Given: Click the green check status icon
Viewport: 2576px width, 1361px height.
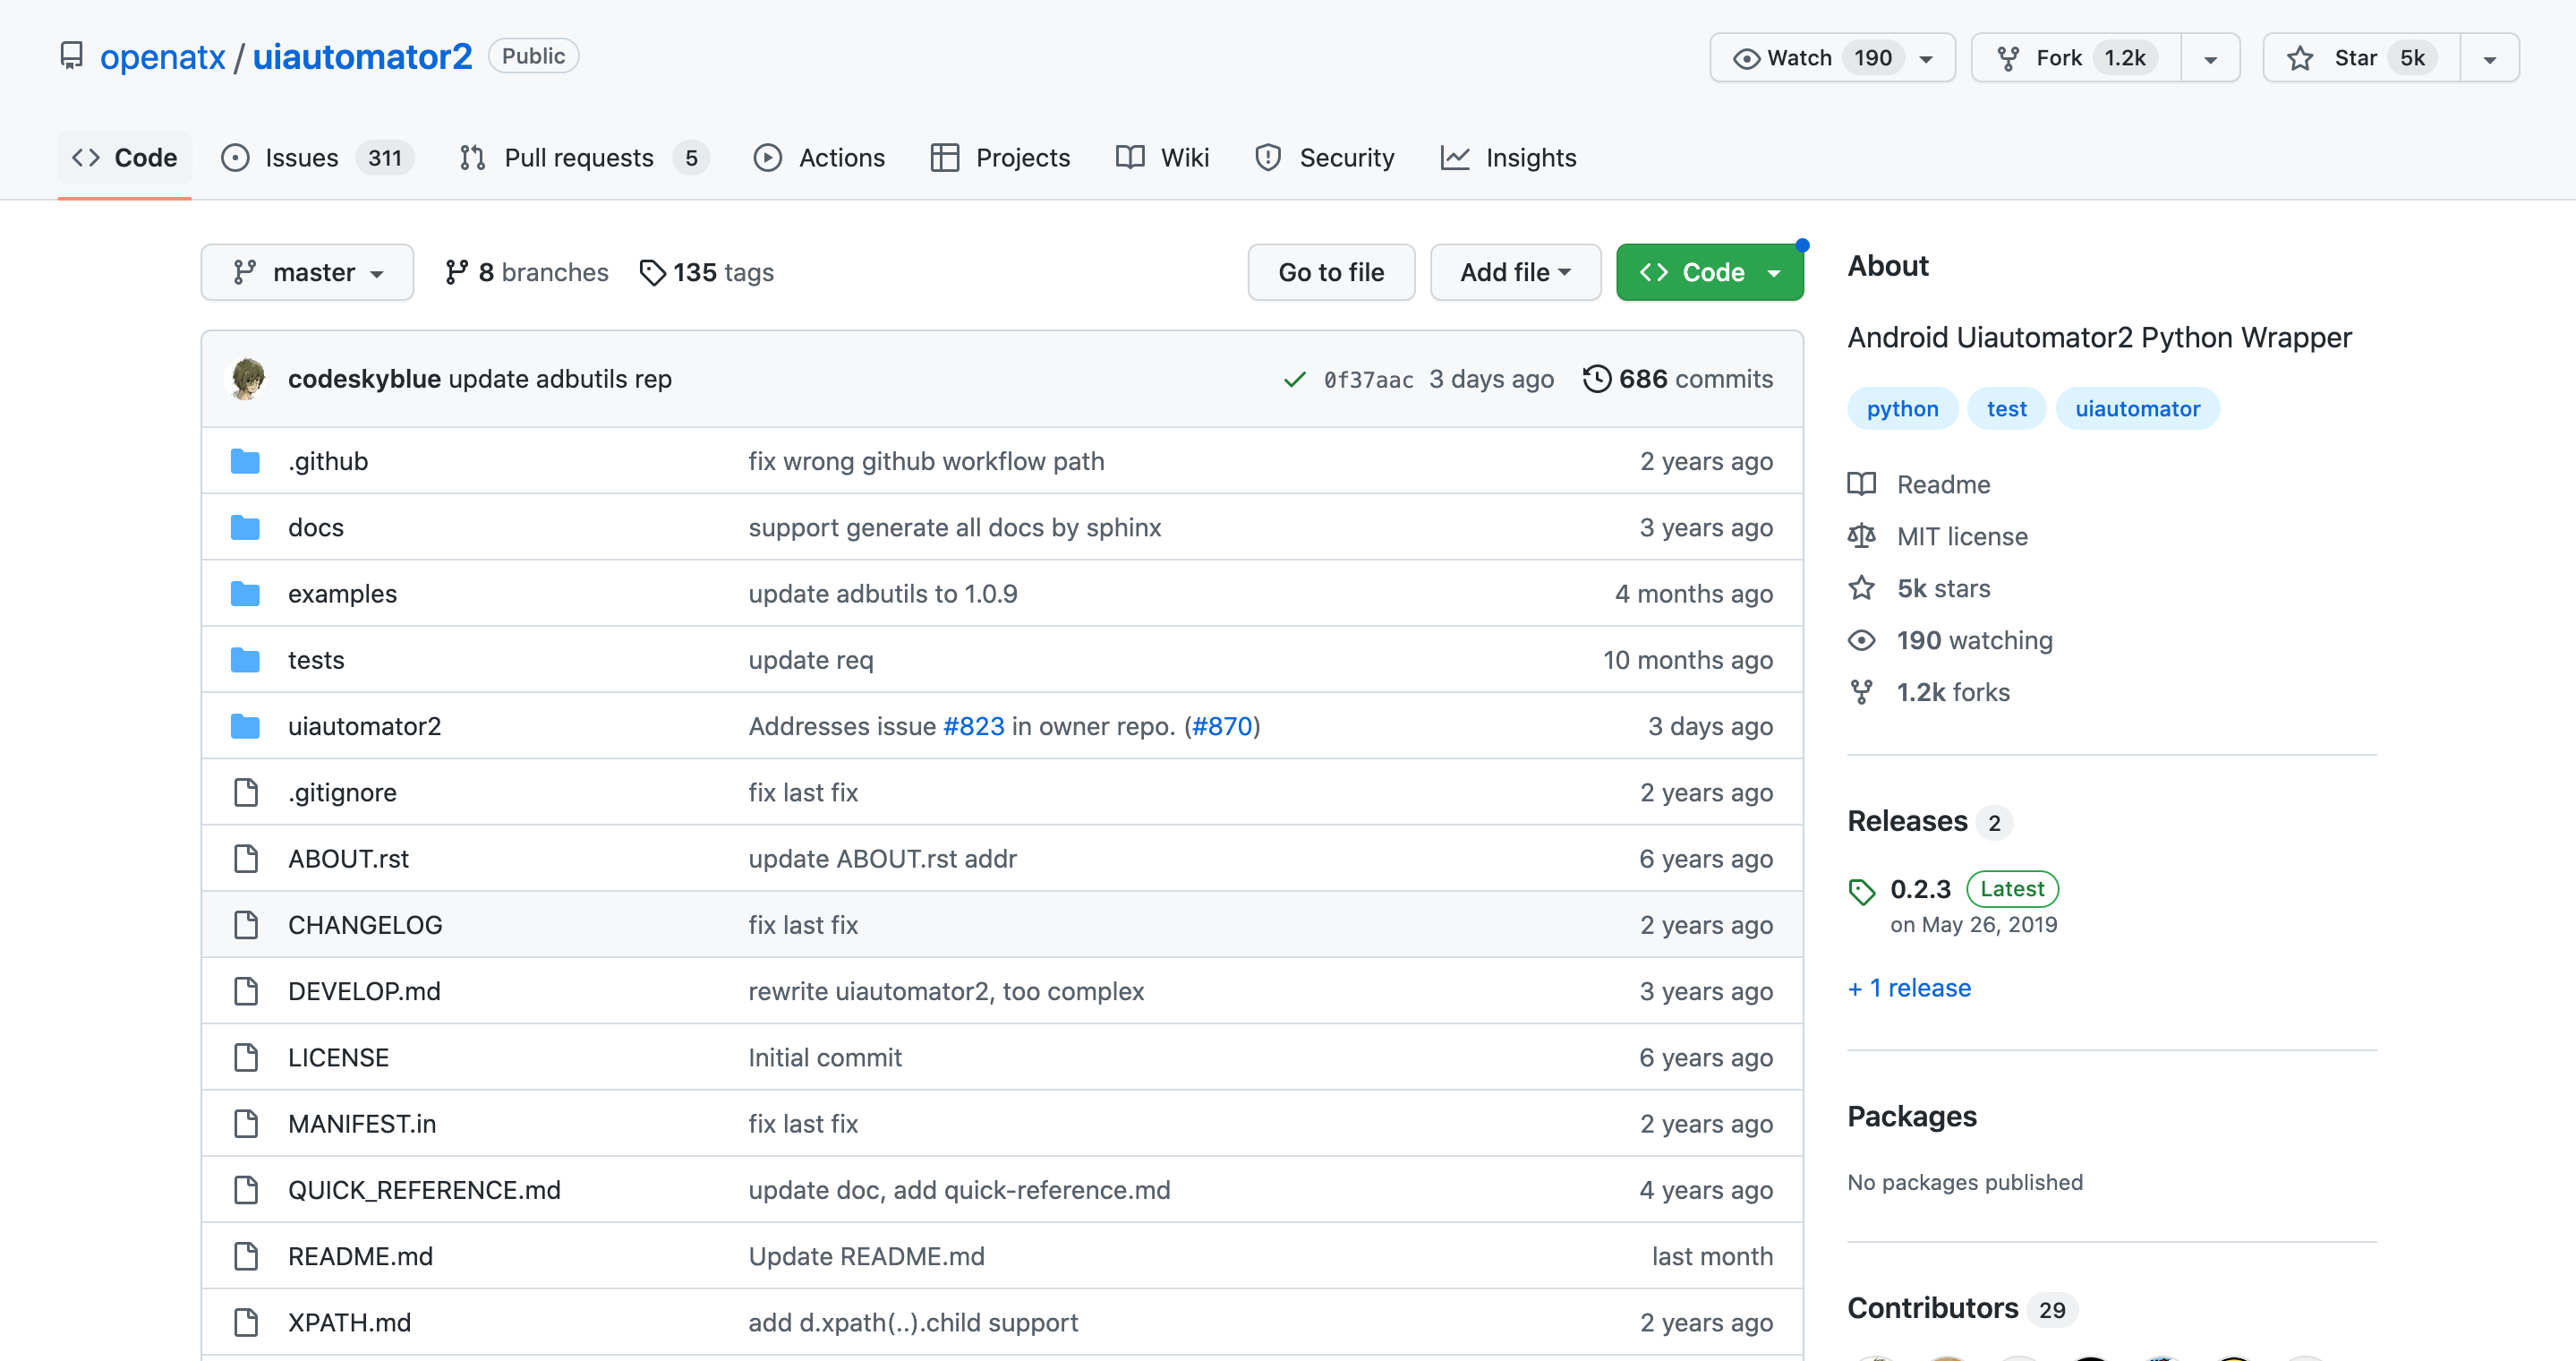Looking at the screenshot, I should tap(1294, 379).
